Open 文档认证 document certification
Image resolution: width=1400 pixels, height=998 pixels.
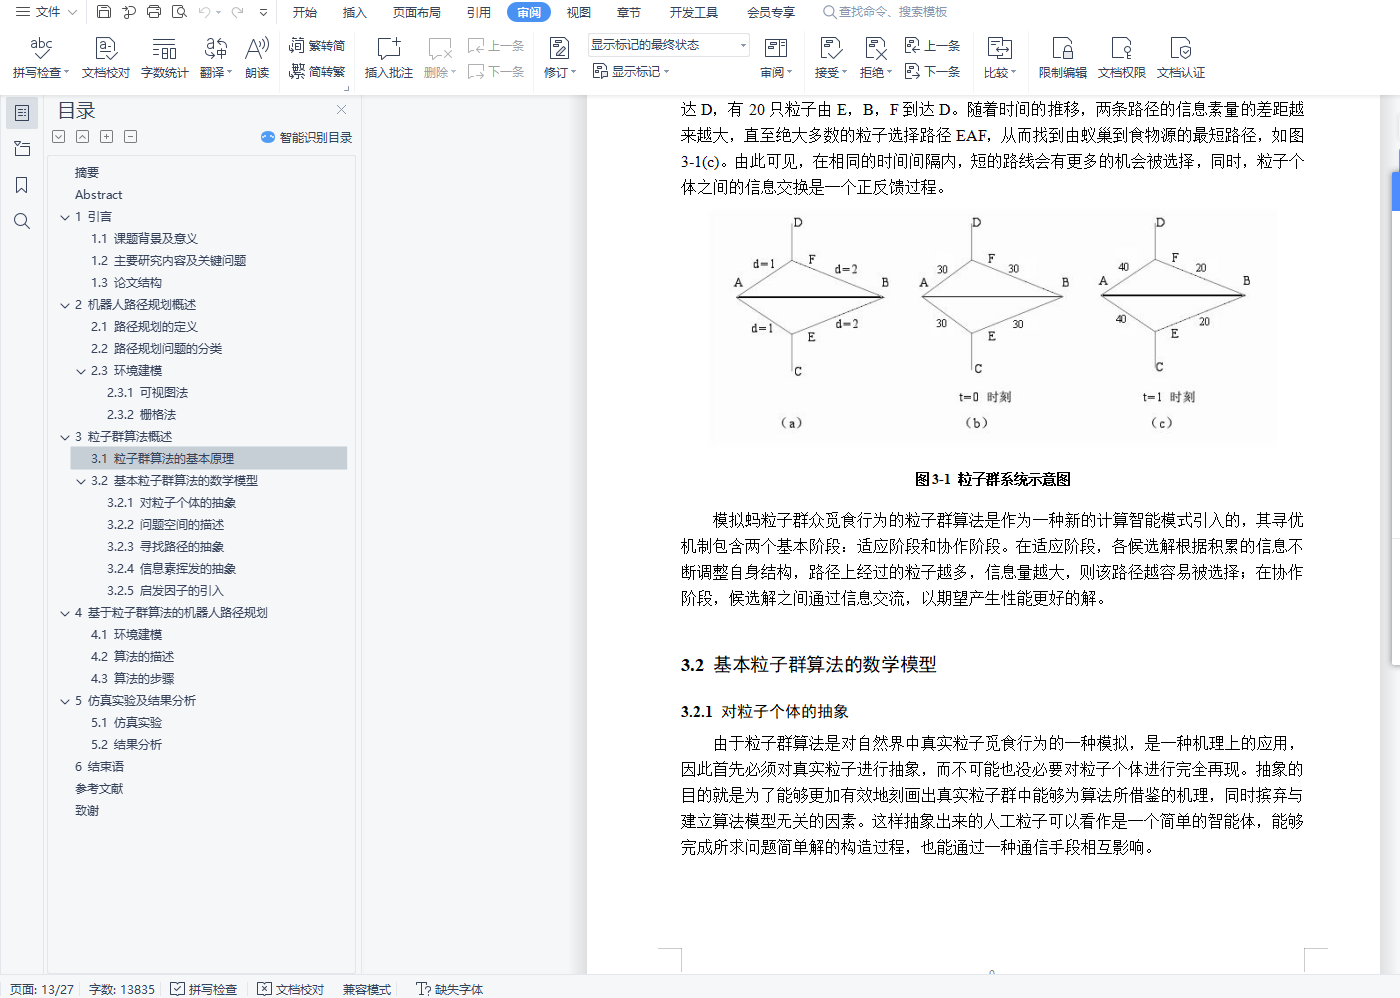[x=1181, y=57]
